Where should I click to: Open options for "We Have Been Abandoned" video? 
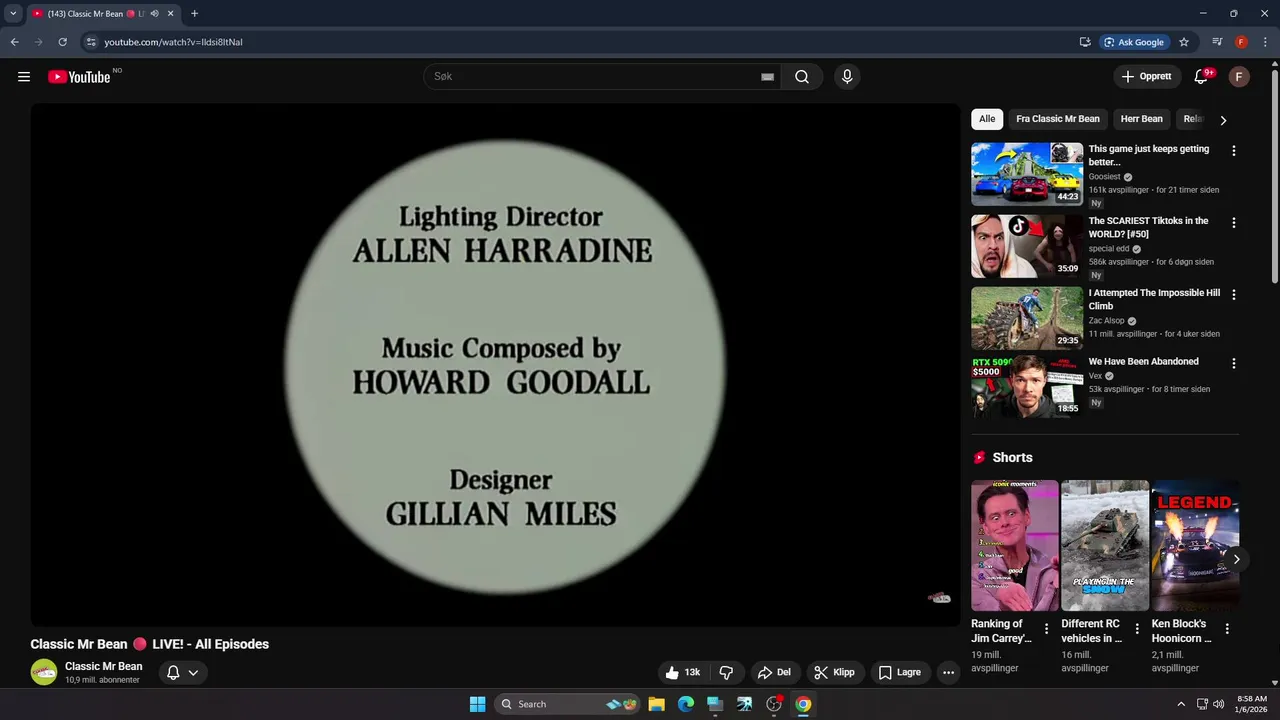point(1233,364)
